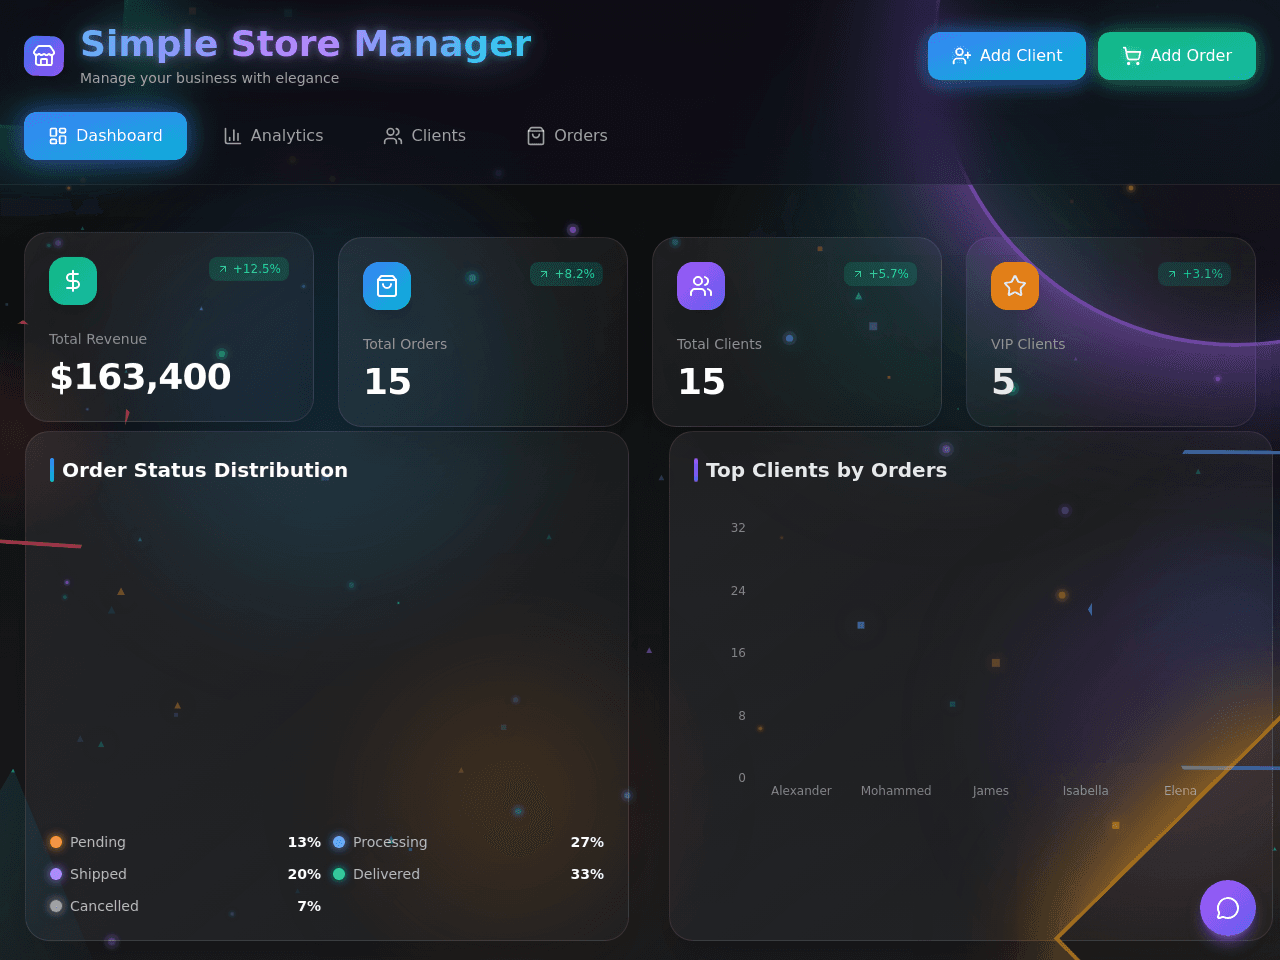Click the Mohammed axis label
Viewport: 1280px width, 960px height.
click(x=896, y=791)
